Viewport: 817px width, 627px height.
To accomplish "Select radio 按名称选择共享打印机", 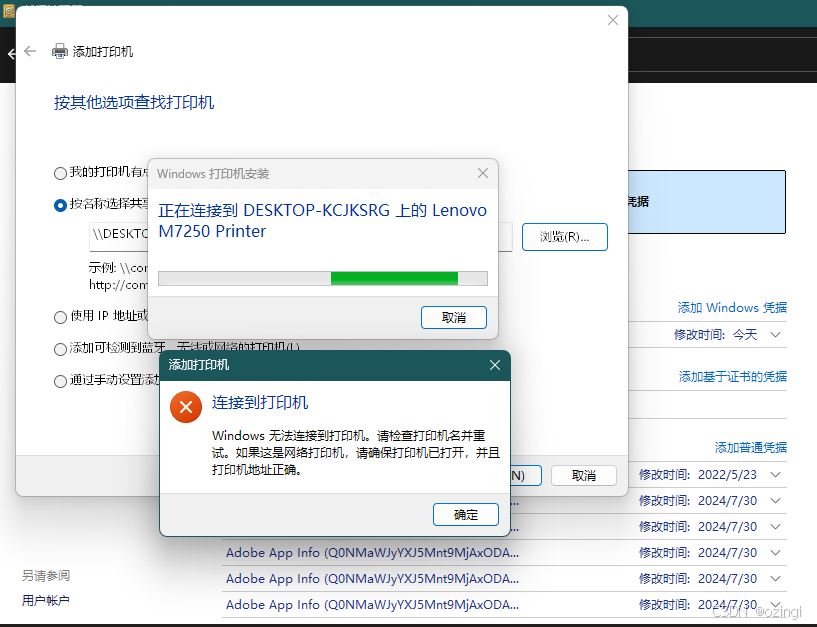I will click(x=60, y=205).
